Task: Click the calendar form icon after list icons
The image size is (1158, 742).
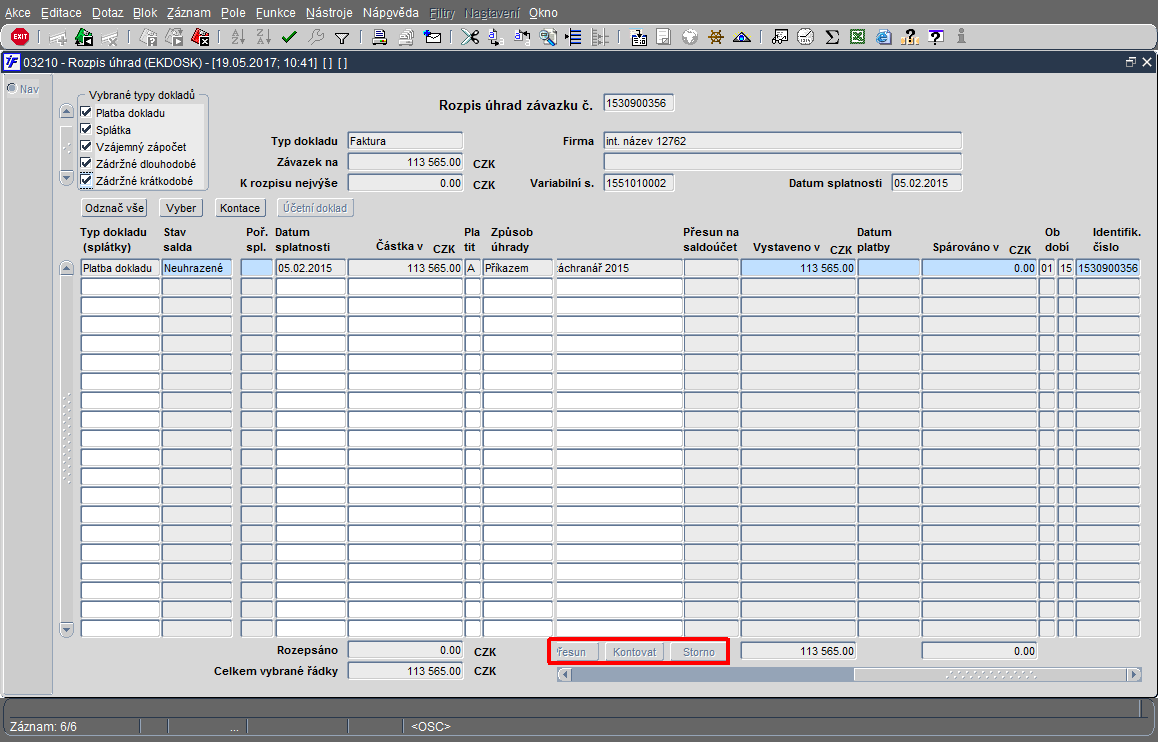Action: (x=638, y=37)
